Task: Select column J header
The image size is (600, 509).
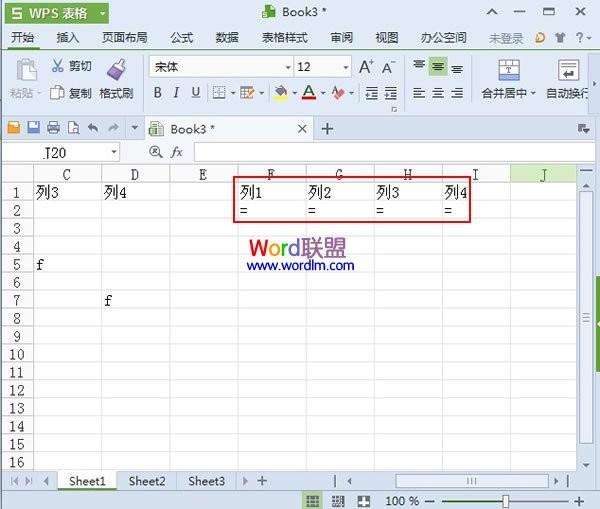Action: pyautogui.click(x=543, y=175)
